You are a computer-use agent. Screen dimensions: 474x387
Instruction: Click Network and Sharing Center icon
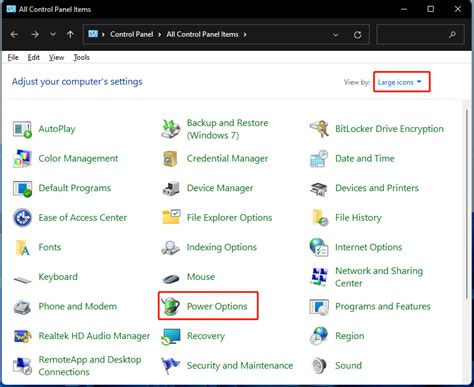coord(319,277)
